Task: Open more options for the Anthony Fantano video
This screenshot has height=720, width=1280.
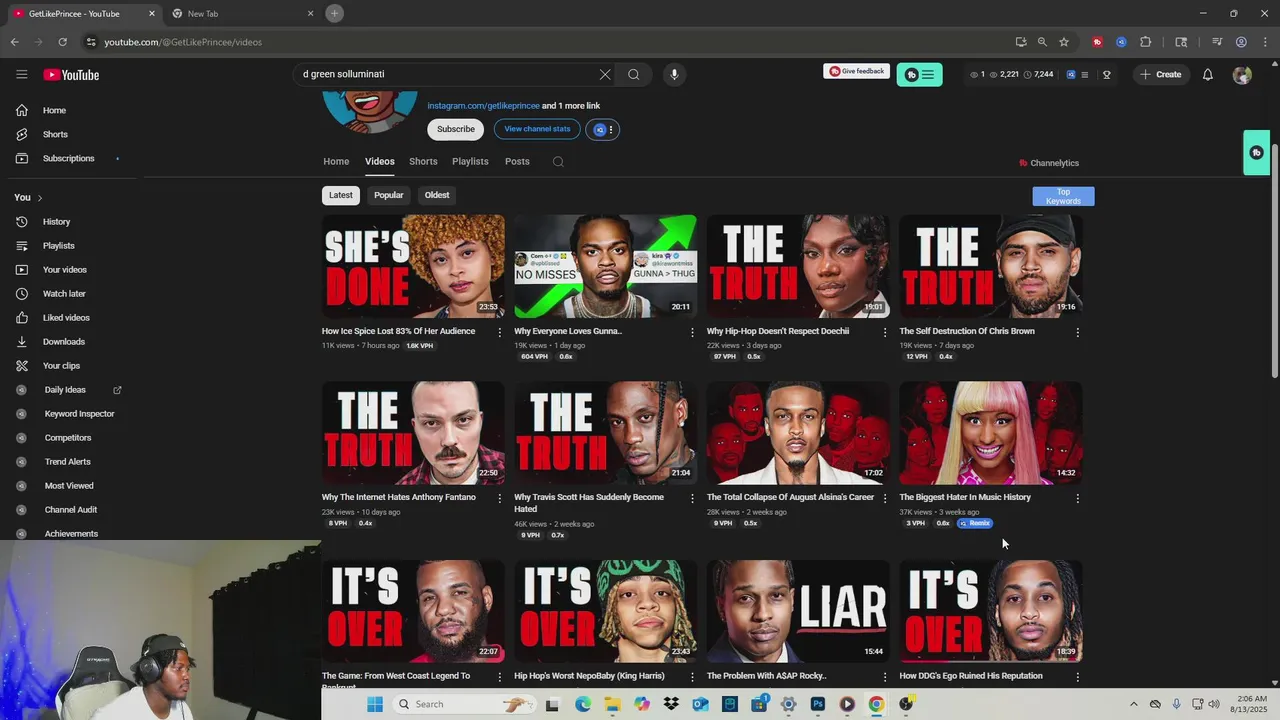Action: (500, 498)
